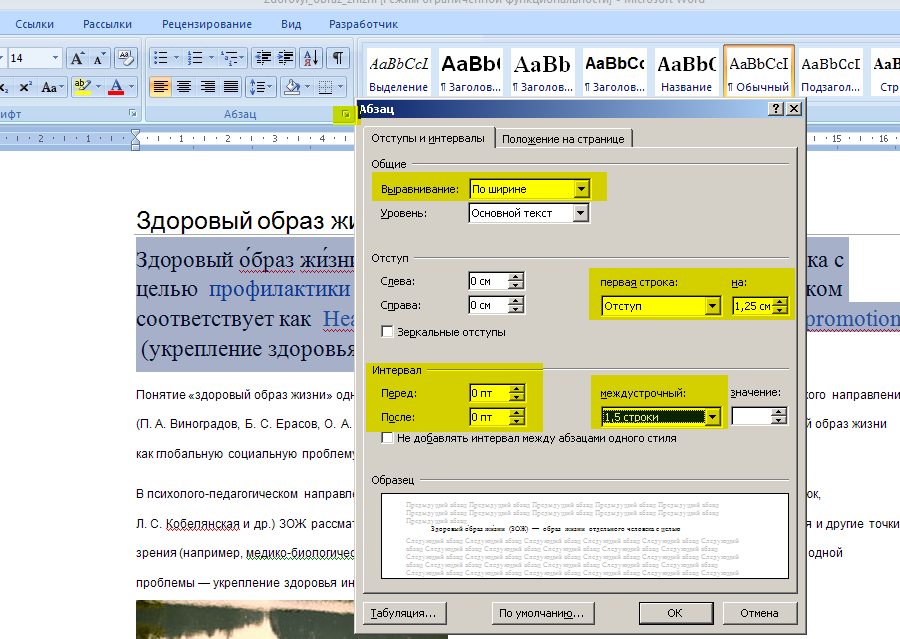Click the bulleted list icon

[x=161, y=58]
